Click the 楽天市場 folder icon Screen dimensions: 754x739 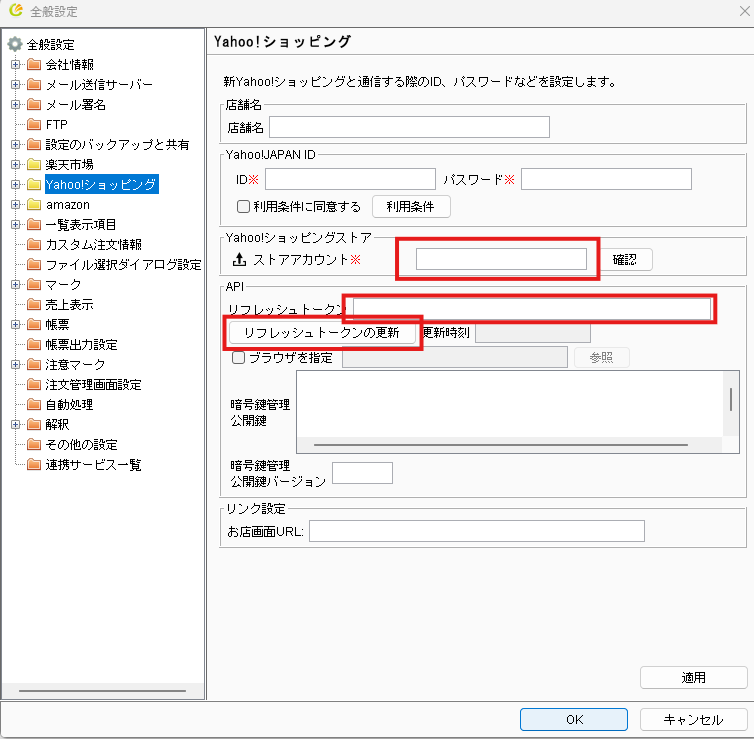click(34, 164)
